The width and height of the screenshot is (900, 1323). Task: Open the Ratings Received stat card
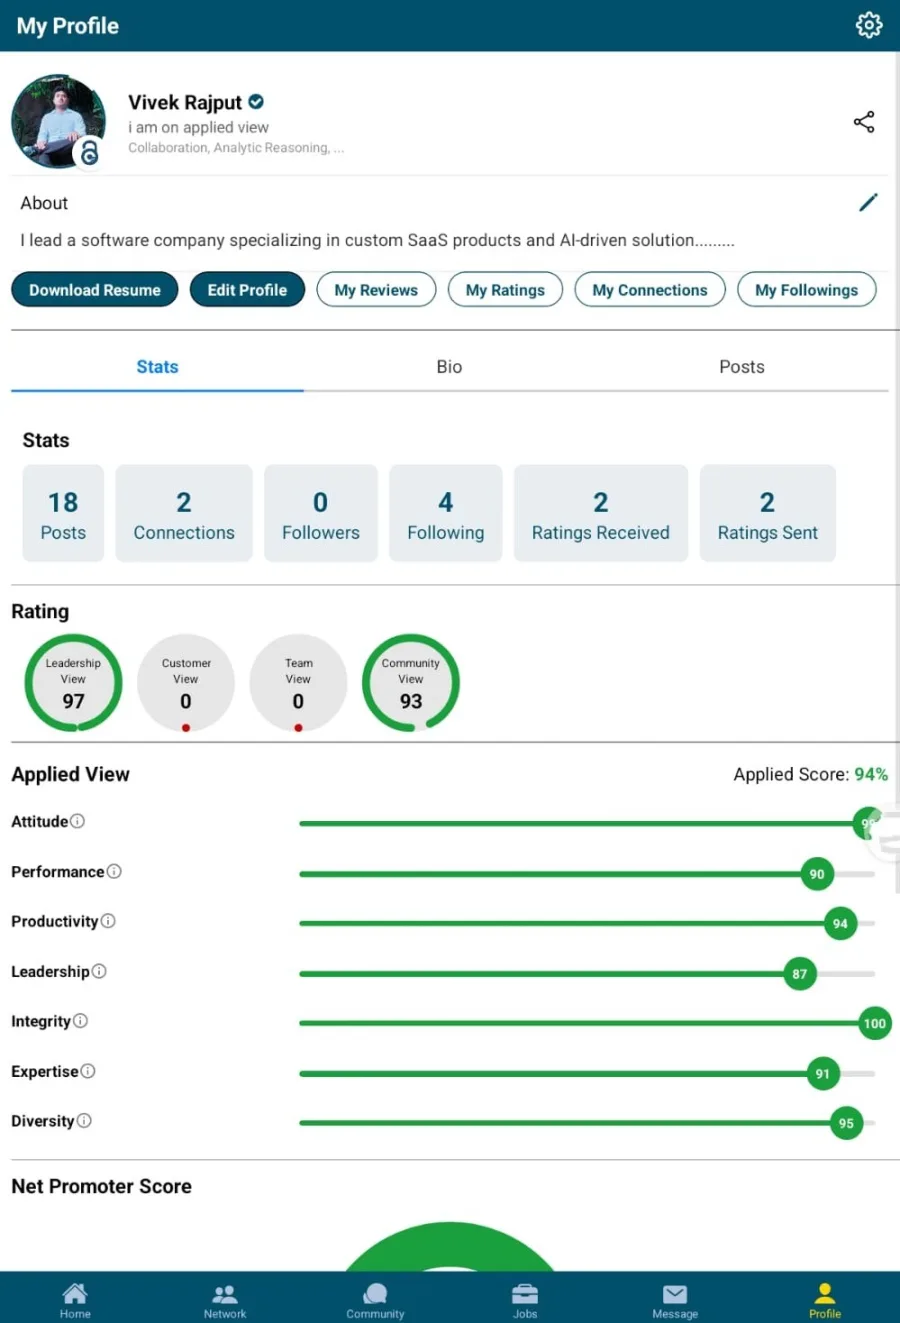(601, 513)
